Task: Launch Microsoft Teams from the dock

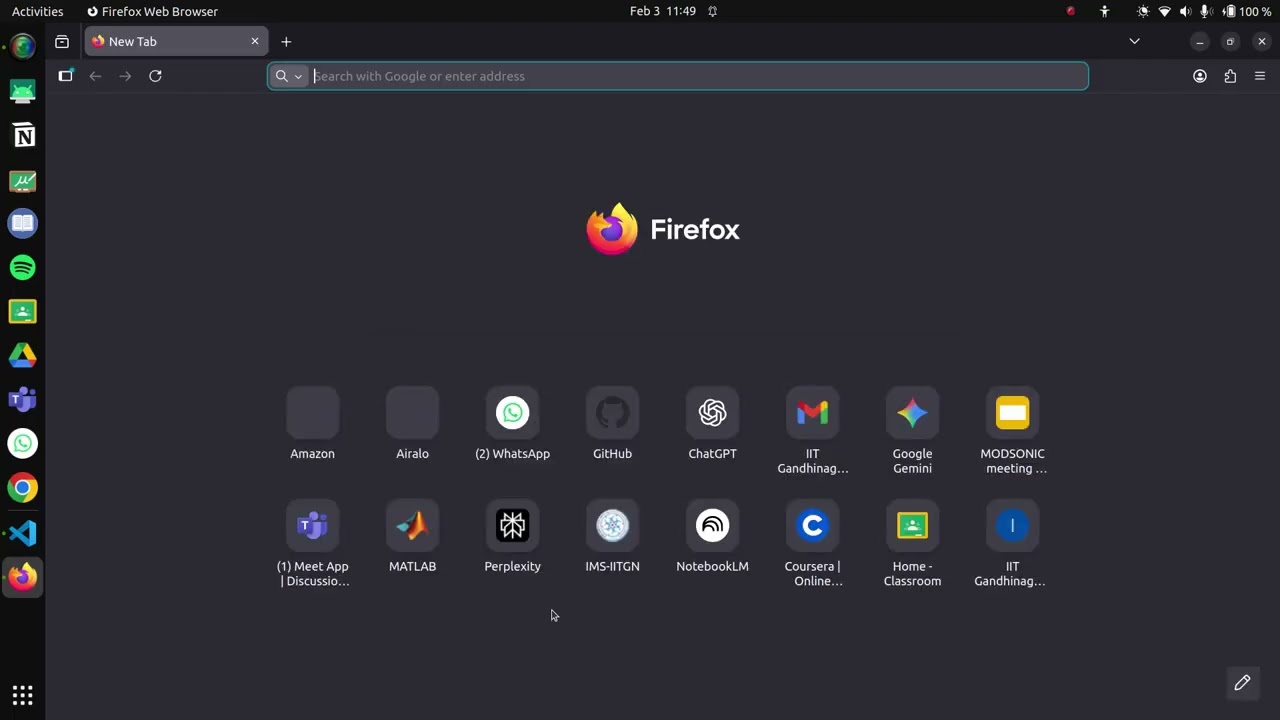Action: coord(23,399)
